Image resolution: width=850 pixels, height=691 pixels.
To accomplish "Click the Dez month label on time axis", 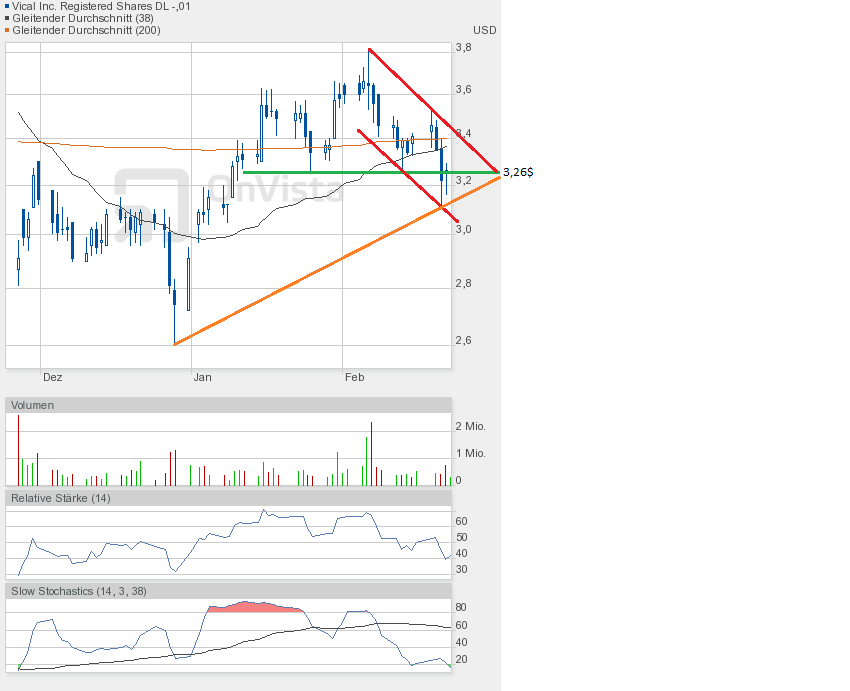I will point(52,377).
